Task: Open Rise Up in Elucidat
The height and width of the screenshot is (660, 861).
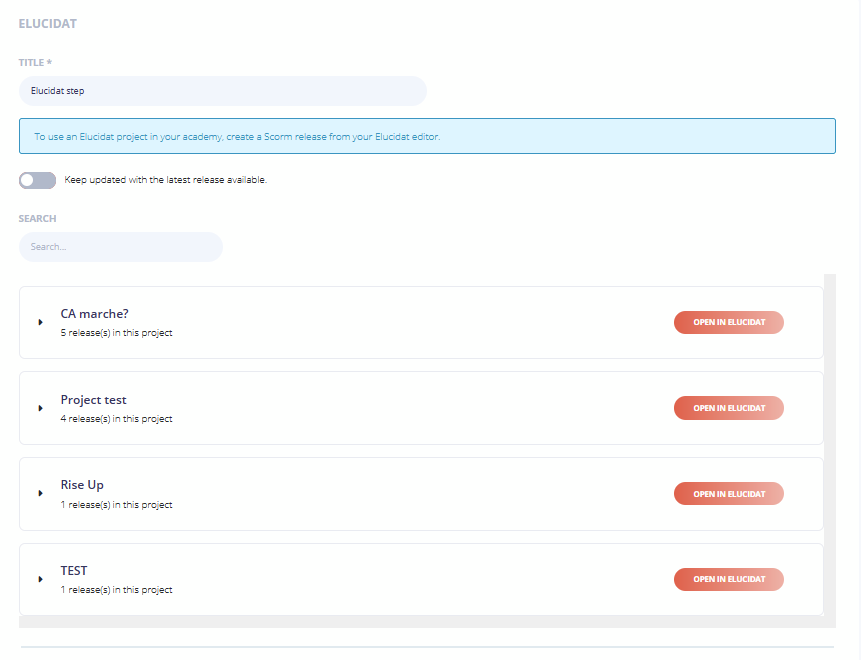Action: tap(729, 494)
